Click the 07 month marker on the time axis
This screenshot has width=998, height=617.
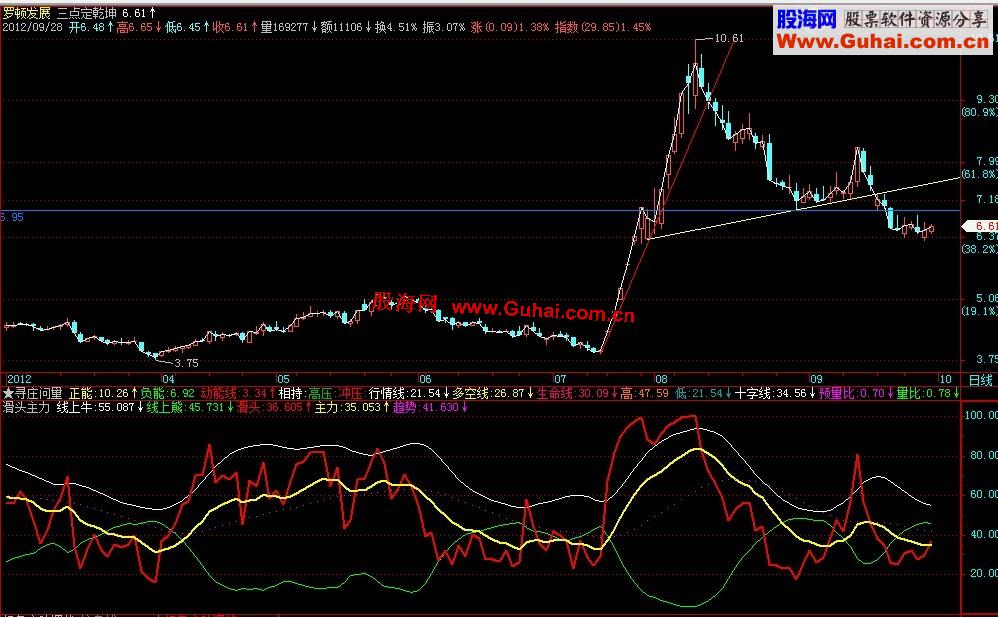tap(559, 379)
